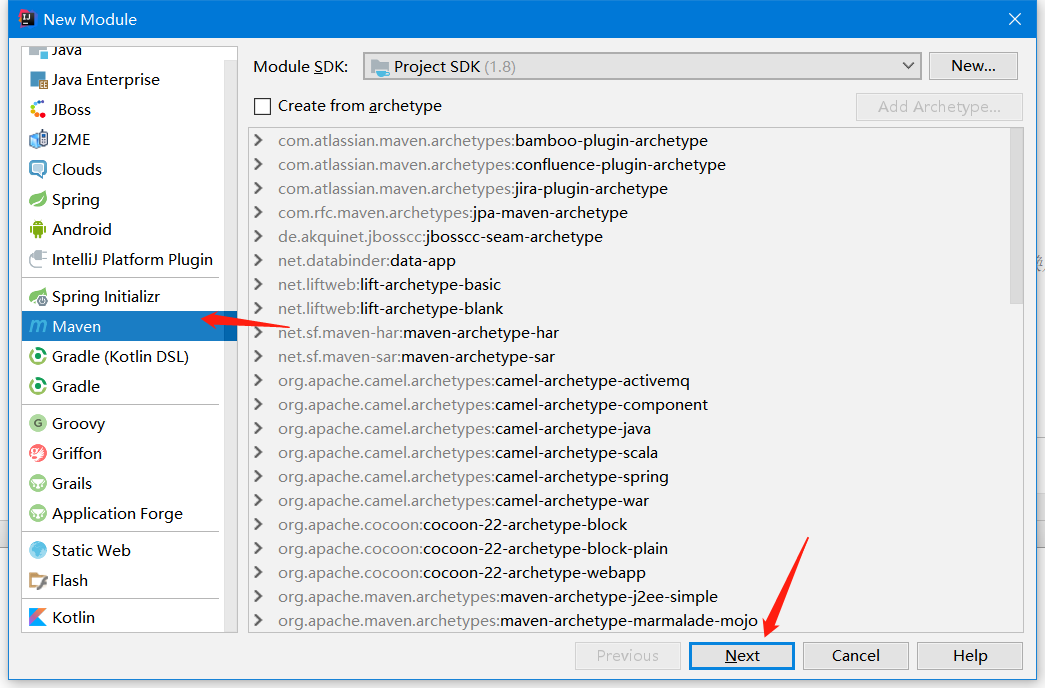1045x688 pixels.
Task: Select camel-archetype-component row
Action: (629, 405)
